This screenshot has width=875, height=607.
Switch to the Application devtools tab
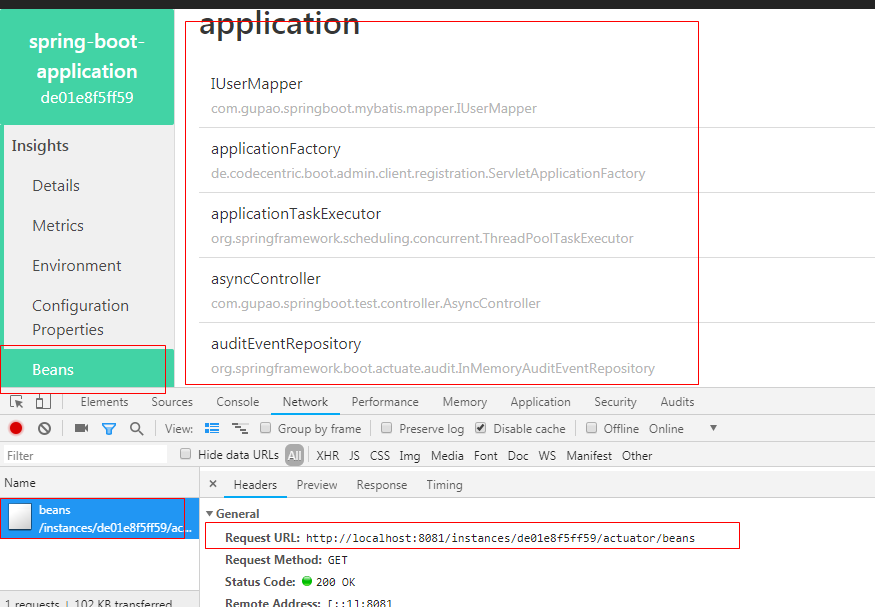[541, 402]
